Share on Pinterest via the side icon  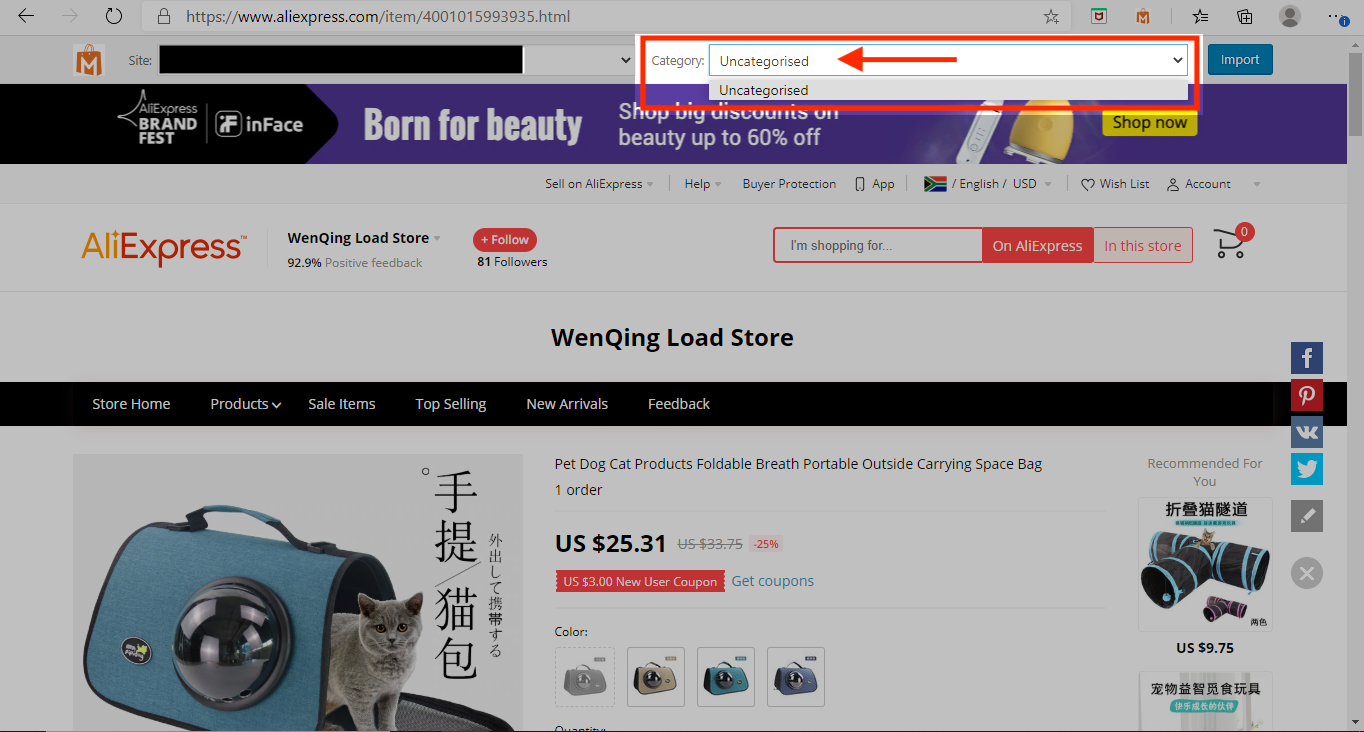(x=1306, y=395)
